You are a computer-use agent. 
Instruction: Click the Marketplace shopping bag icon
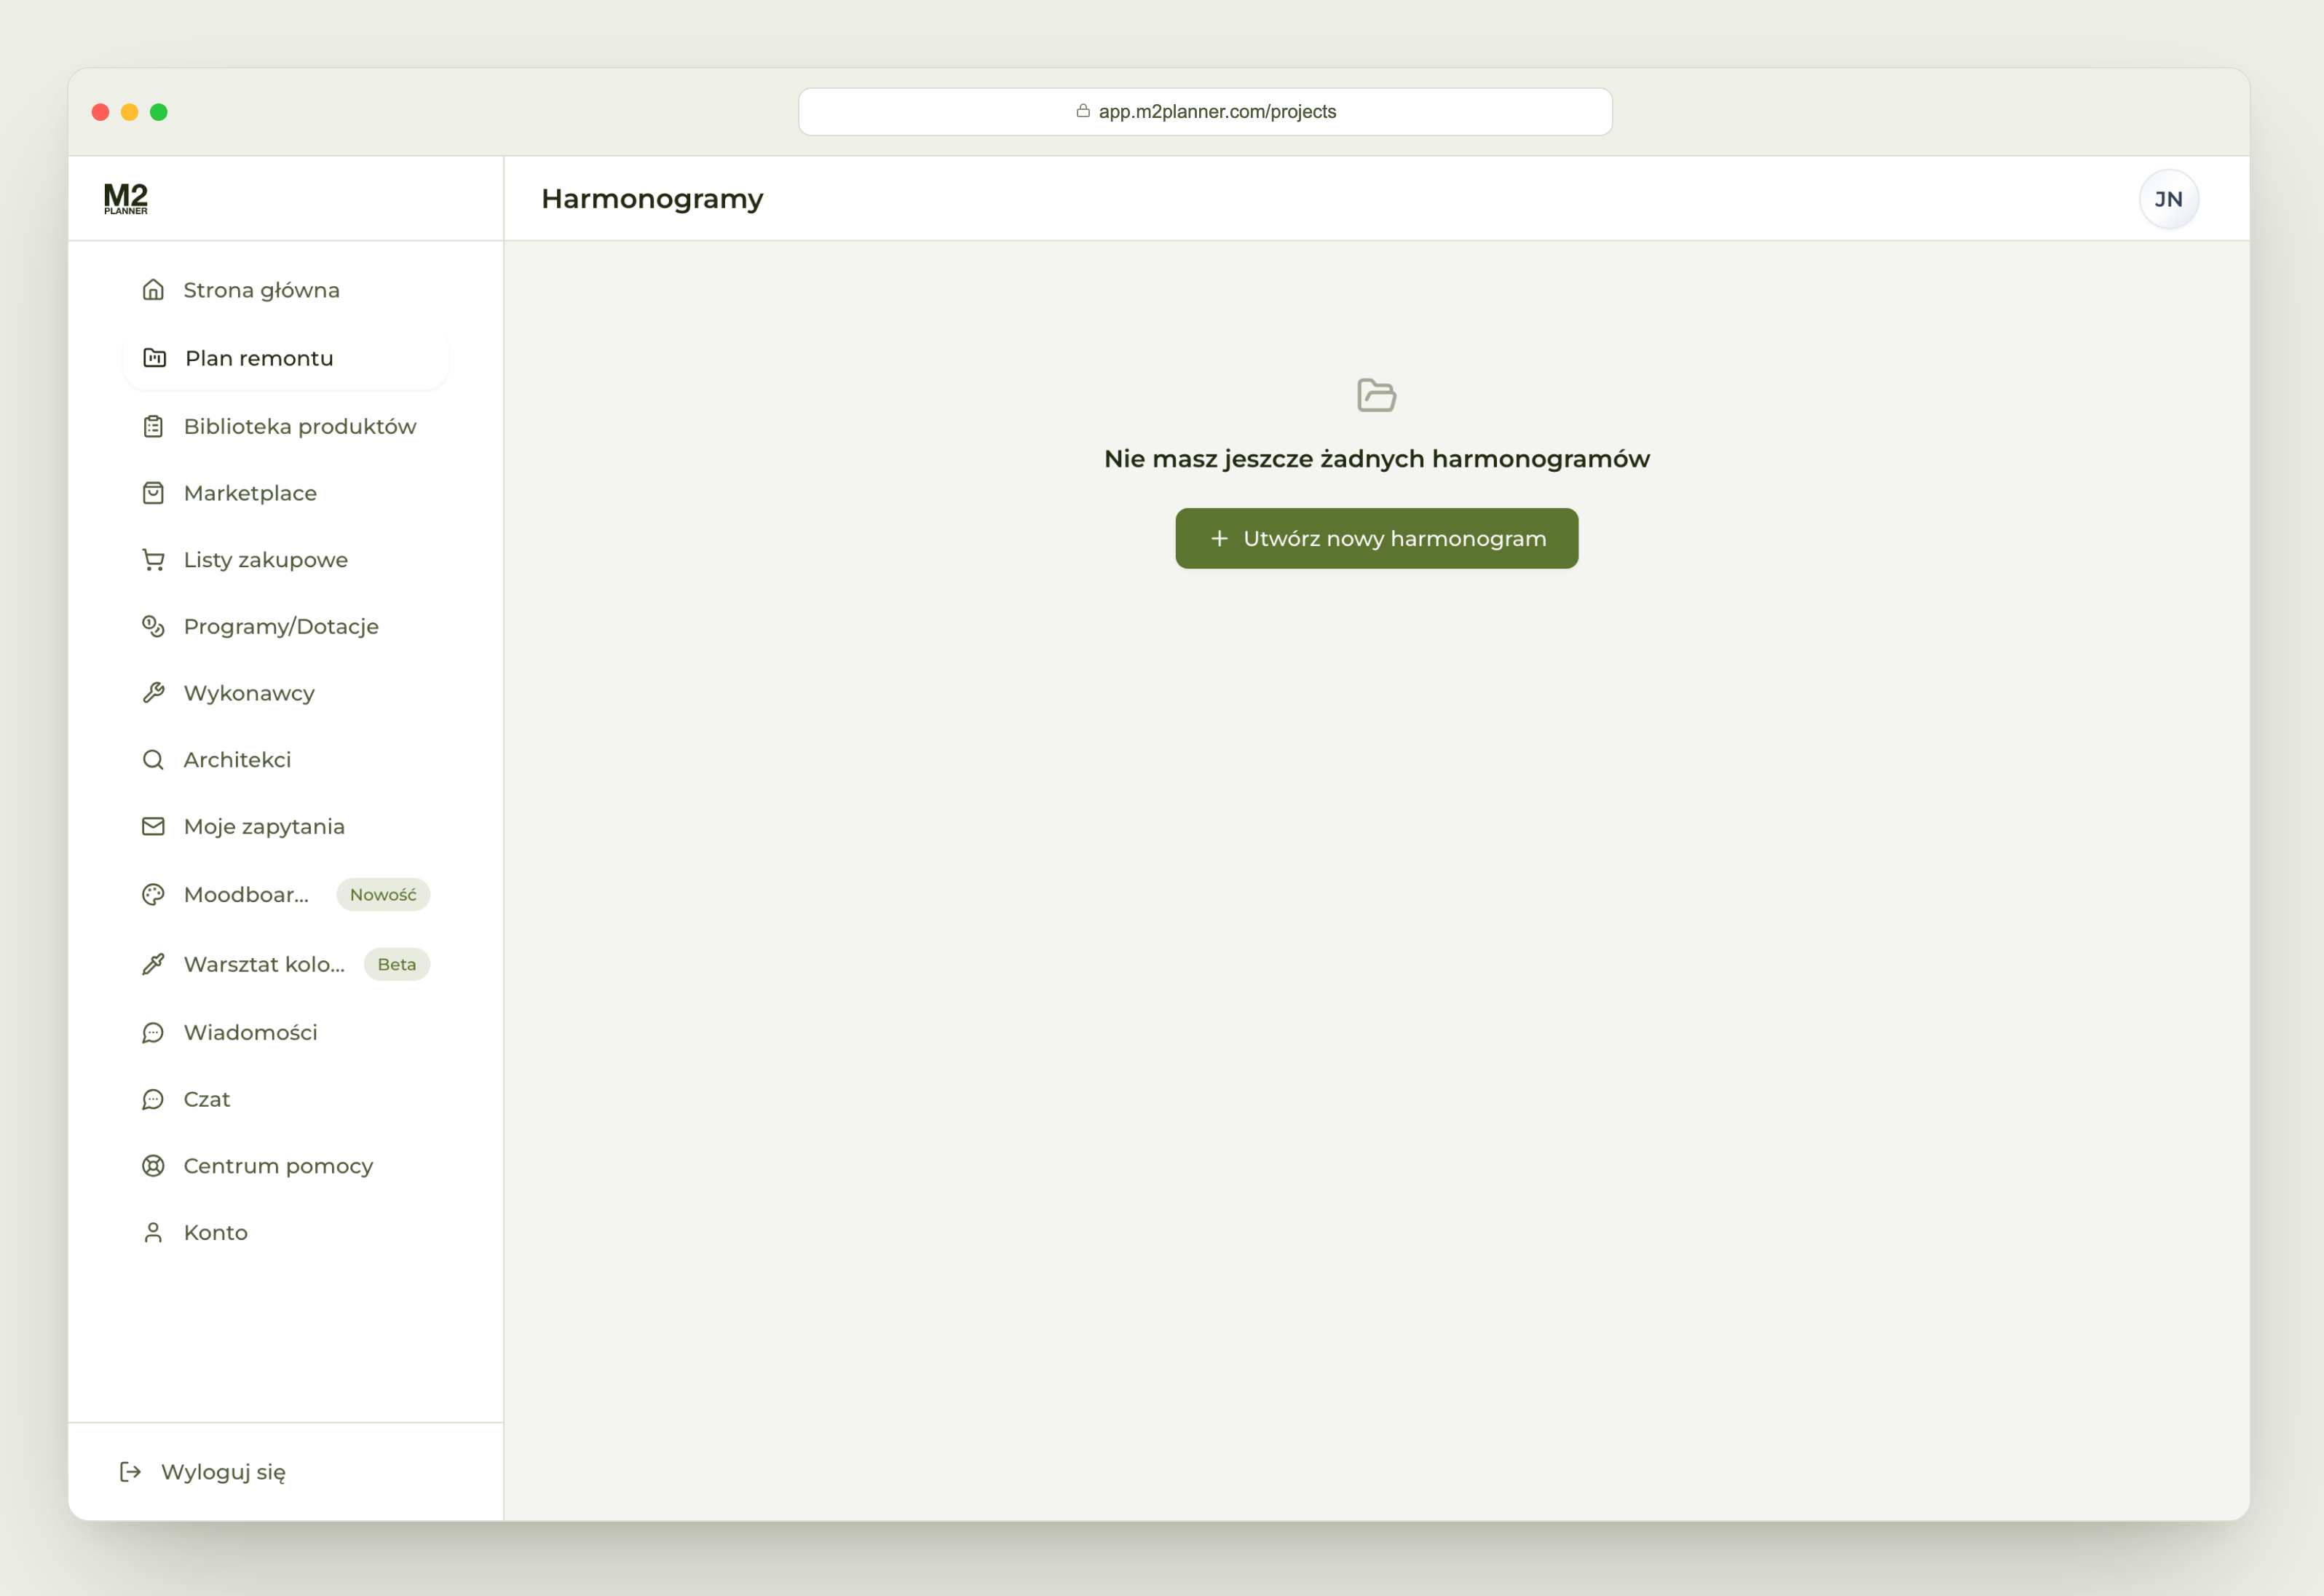point(153,493)
